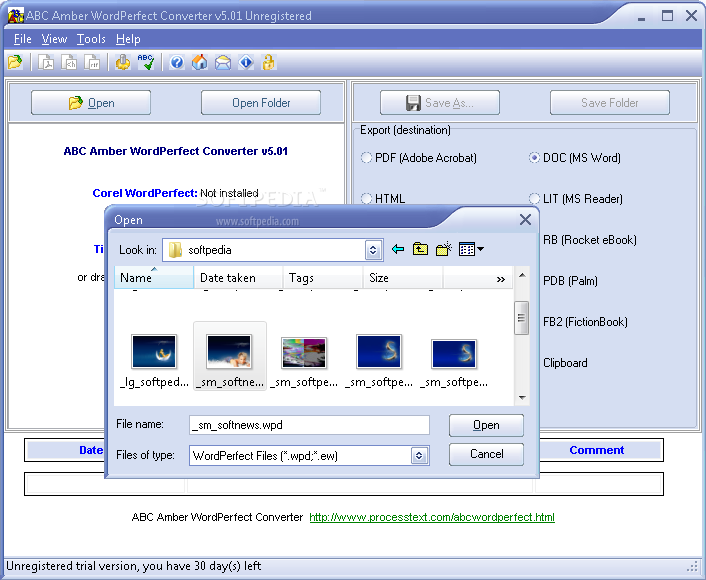The height and width of the screenshot is (580, 706).
Task: Create a new folder in Open dialog
Action: 444,249
